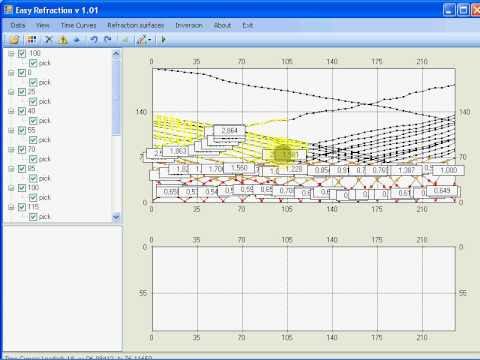The image size is (480, 360).
Task: Open the Refraction surfaces menu
Action: (x=136, y=25)
